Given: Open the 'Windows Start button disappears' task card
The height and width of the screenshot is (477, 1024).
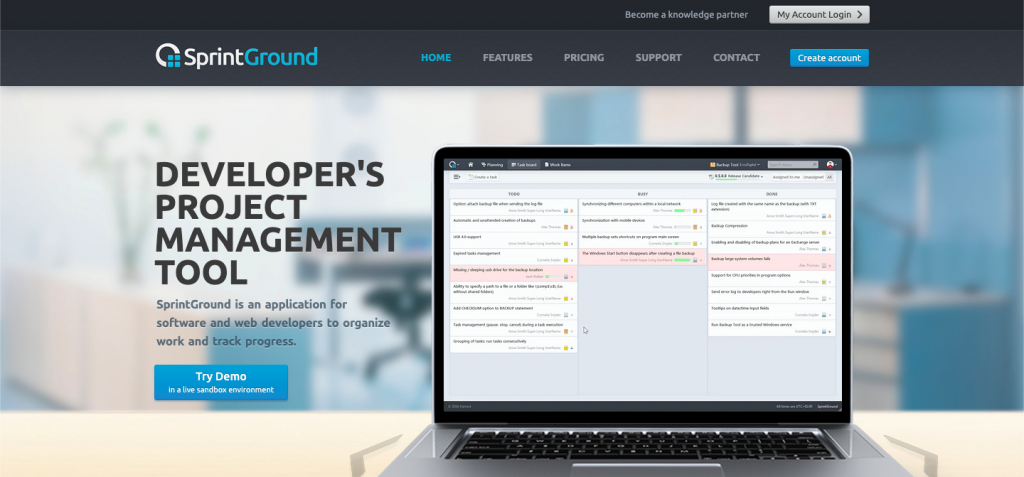Looking at the screenshot, I should [x=643, y=256].
